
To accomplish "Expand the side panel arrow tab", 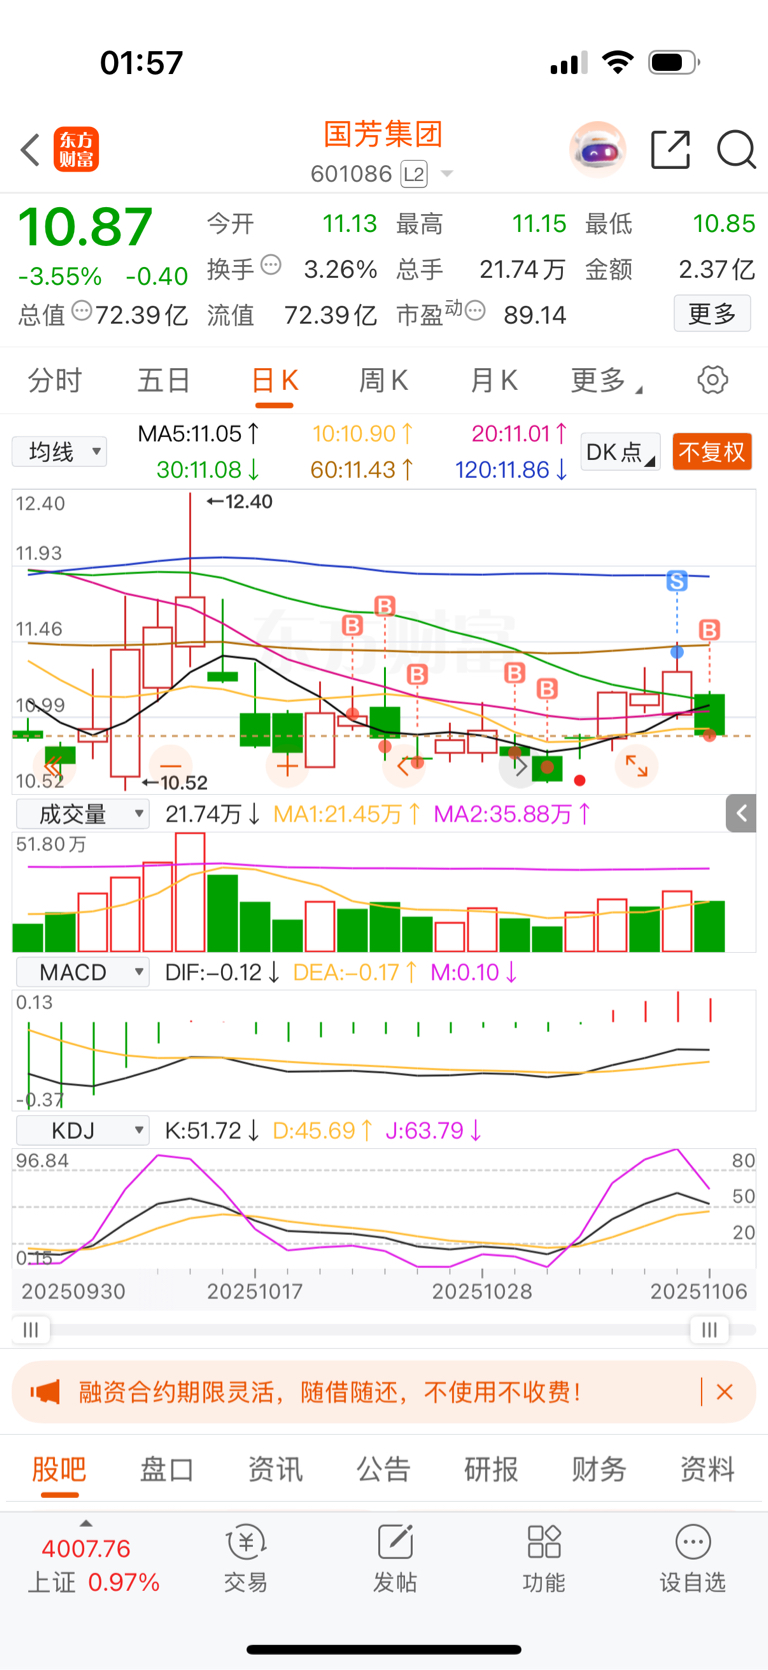I will point(741,814).
